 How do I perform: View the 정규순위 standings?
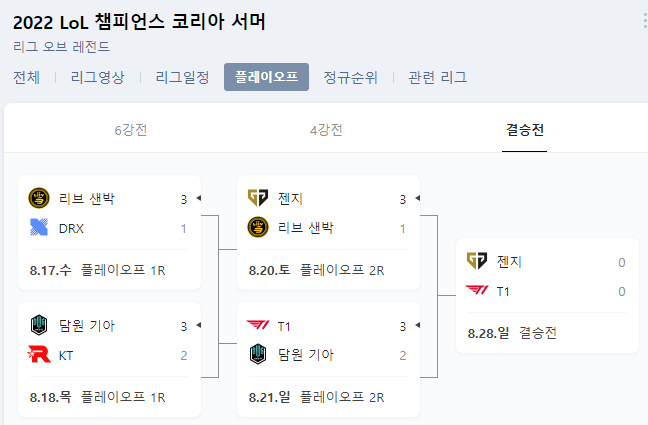click(350, 77)
